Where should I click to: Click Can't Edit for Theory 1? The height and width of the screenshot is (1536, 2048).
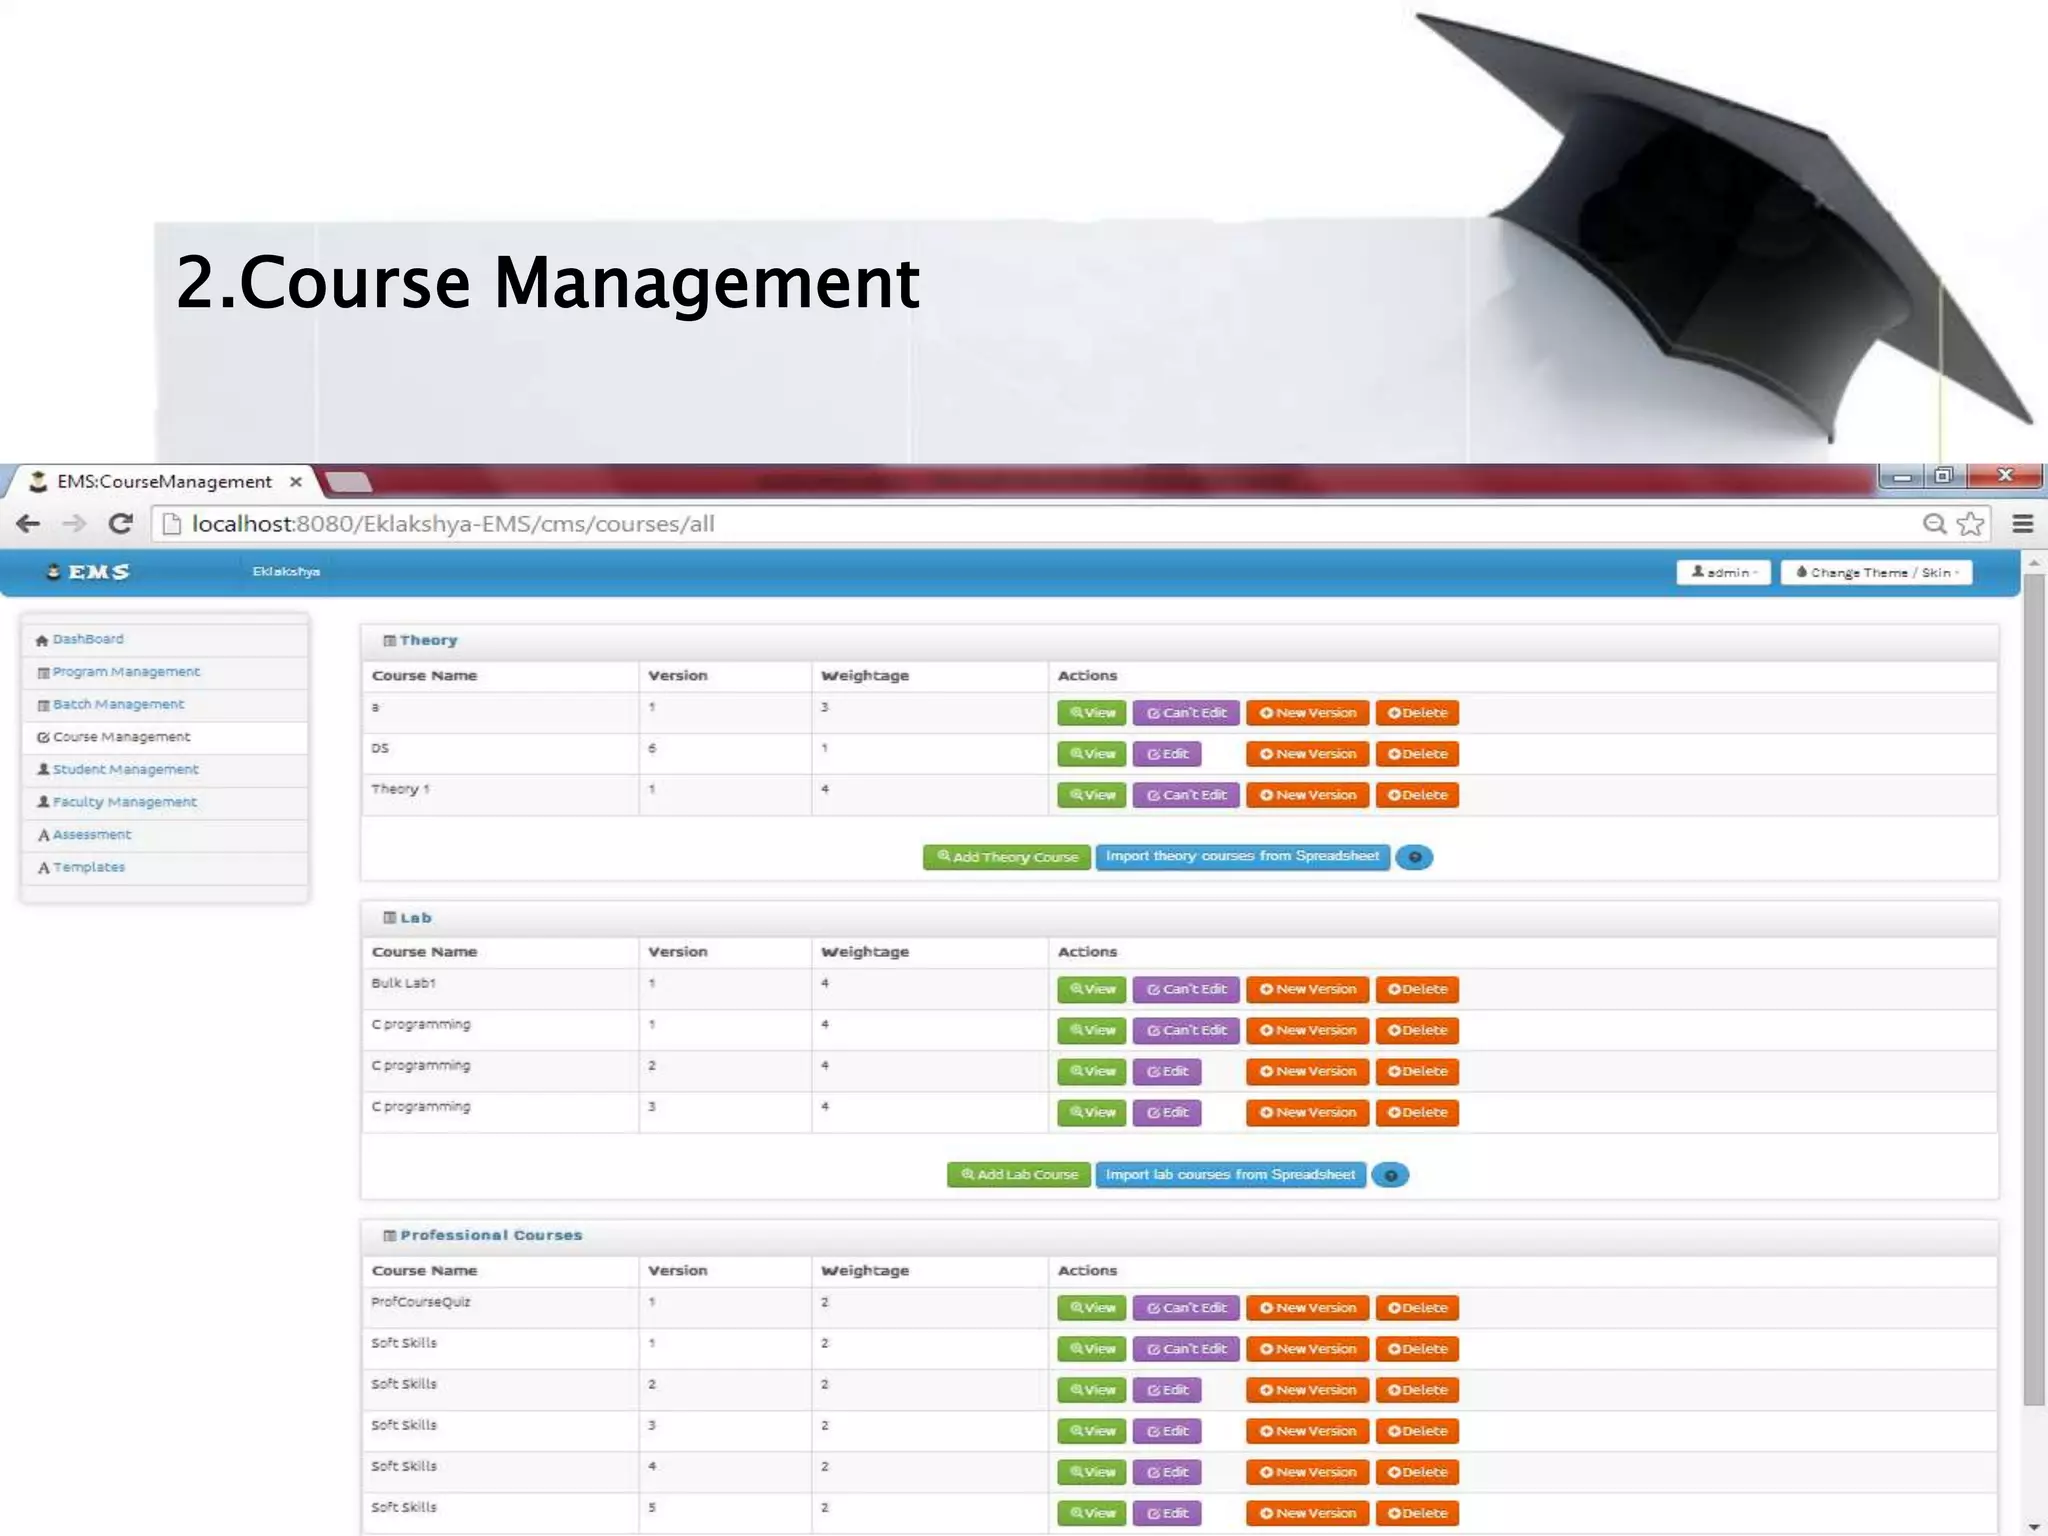(x=1186, y=795)
